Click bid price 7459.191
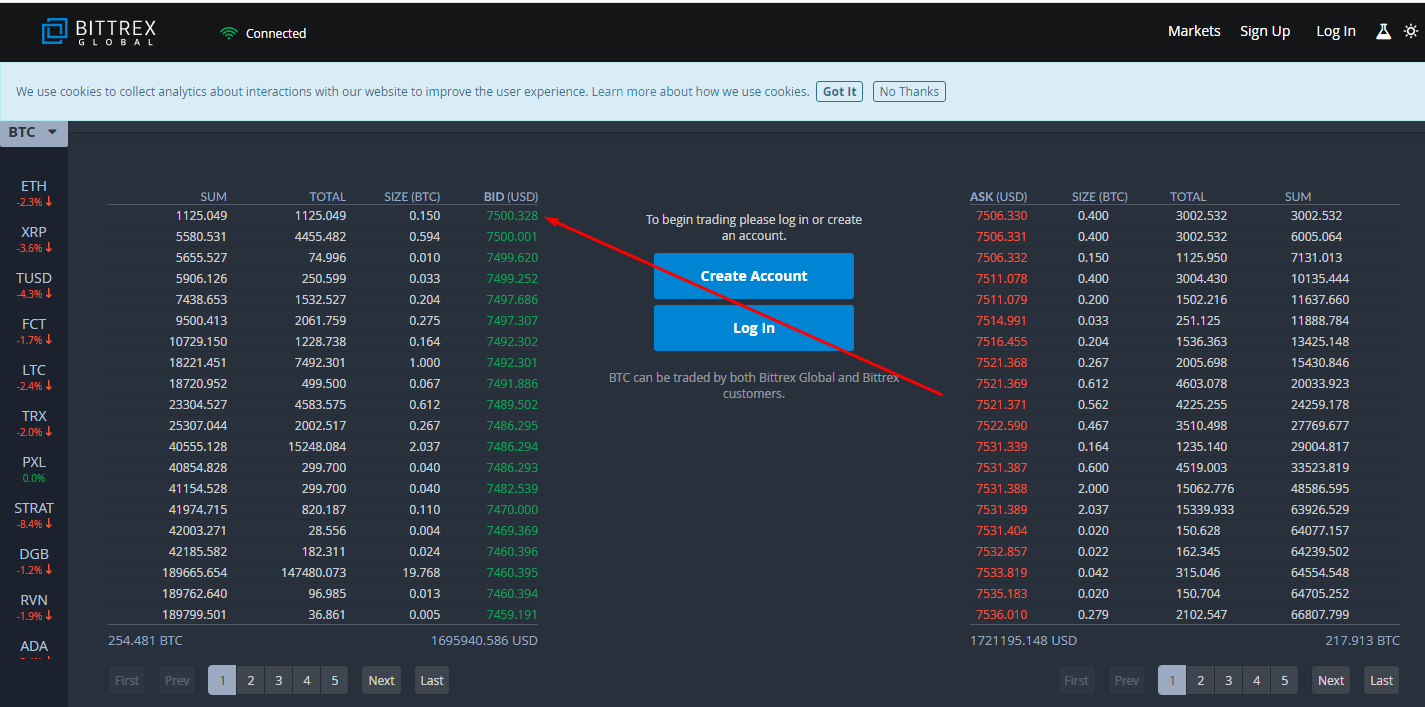The height and width of the screenshot is (707, 1425). [512, 614]
